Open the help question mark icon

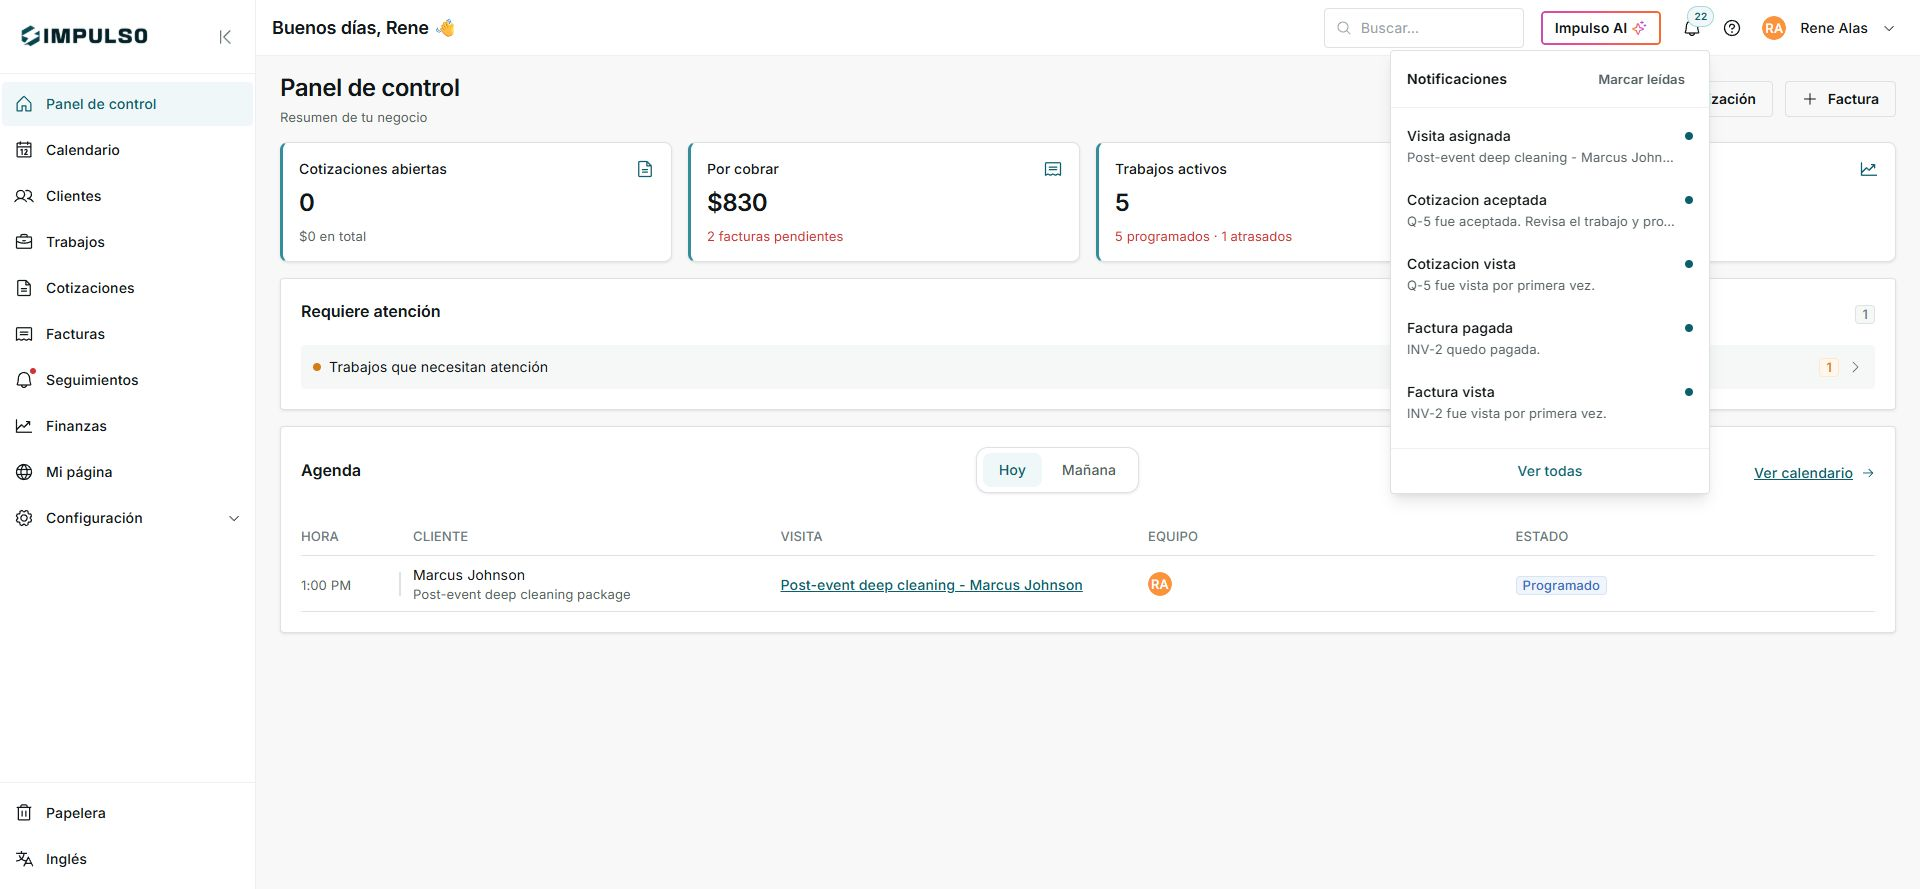(1732, 28)
